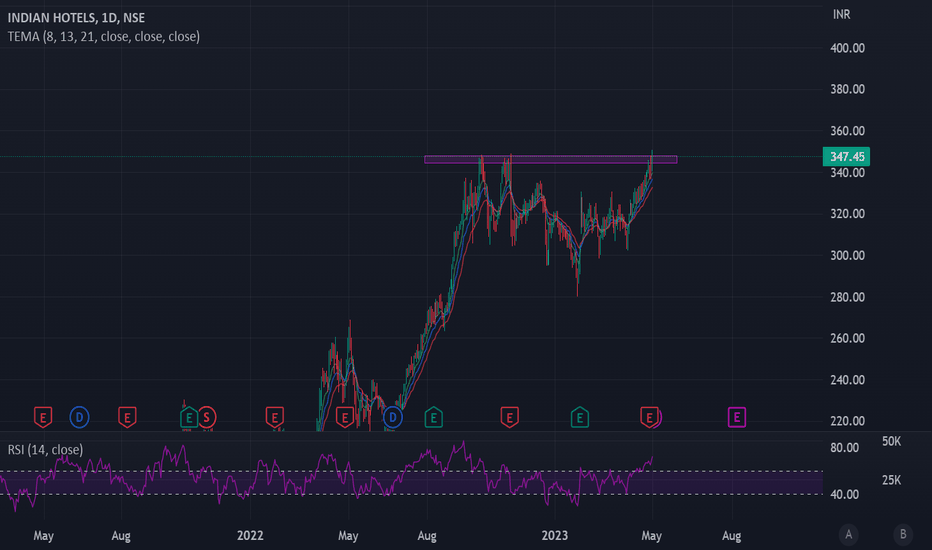Viewport: 932px width, 550px height.
Task: Click the red S split marker
Action: point(207,417)
